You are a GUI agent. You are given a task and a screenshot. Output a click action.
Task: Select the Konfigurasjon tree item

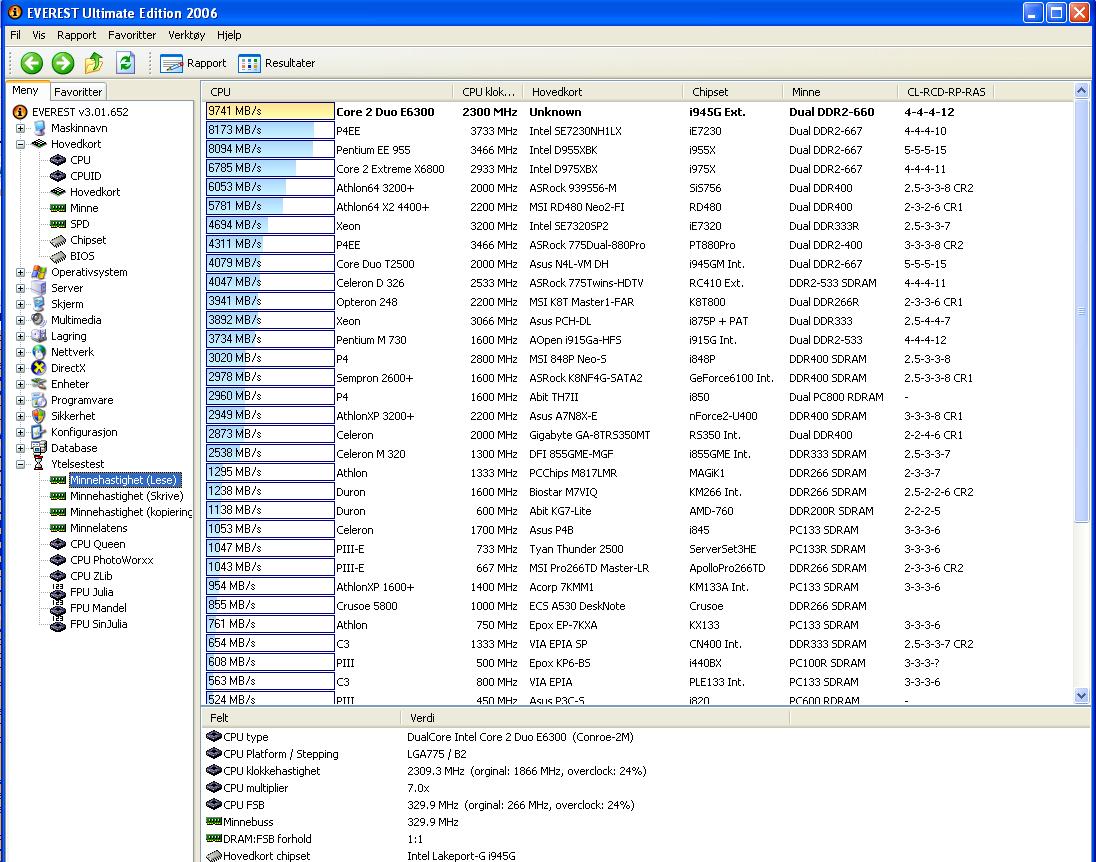[84, 432]
